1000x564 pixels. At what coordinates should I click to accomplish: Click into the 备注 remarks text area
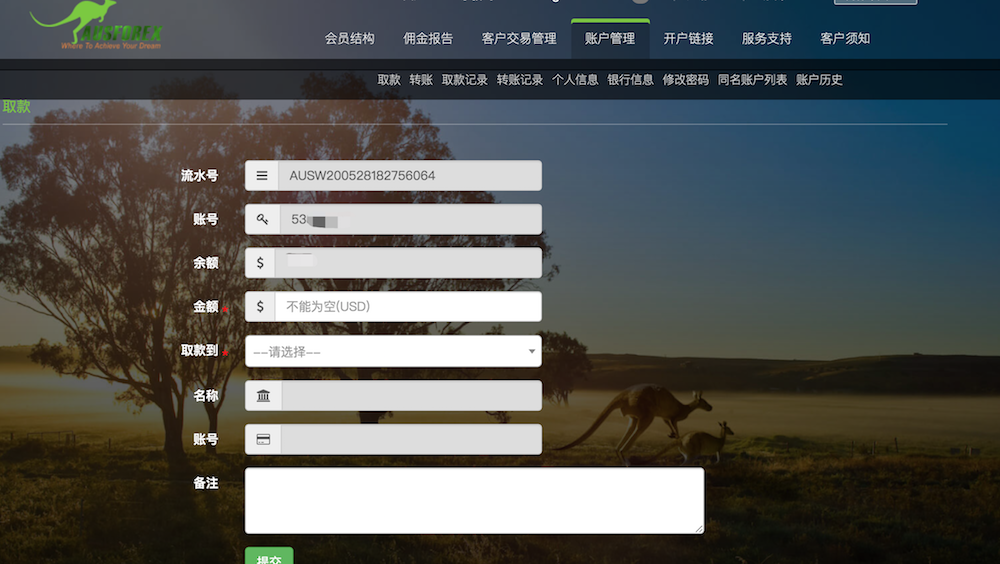point(474,500)
